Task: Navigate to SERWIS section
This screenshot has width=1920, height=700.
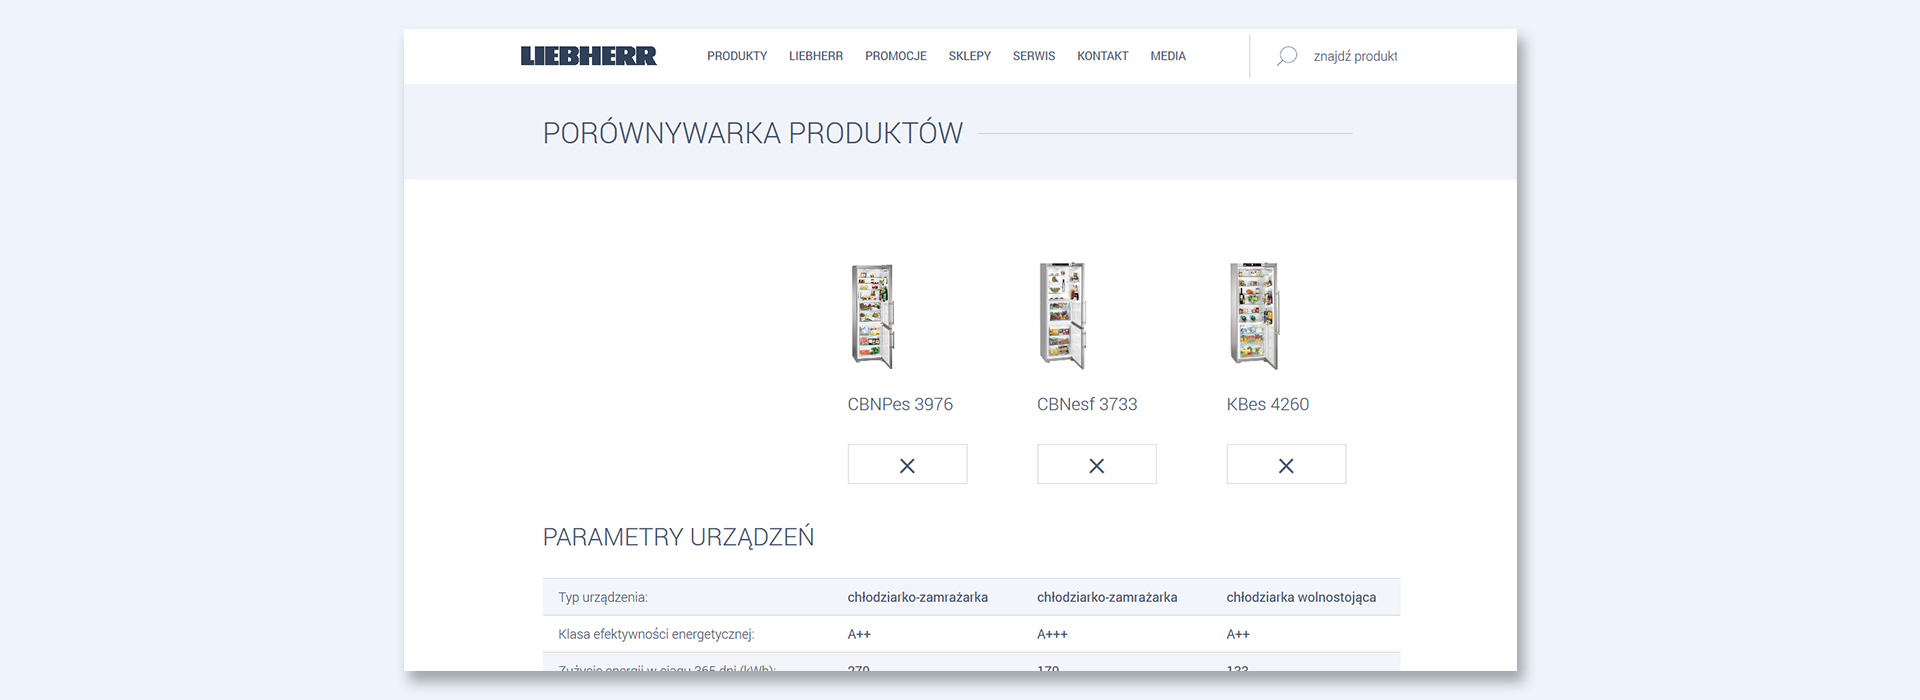Action: pos(1034,56)
